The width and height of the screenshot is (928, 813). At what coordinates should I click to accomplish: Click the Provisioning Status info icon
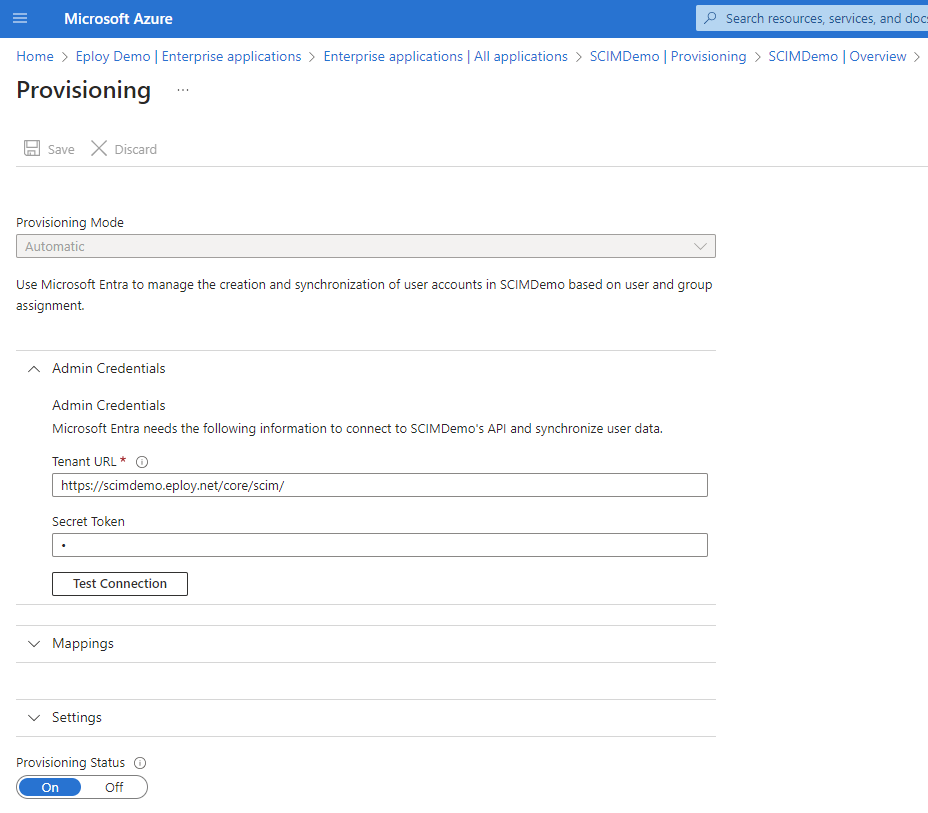[x=140, y=763]
